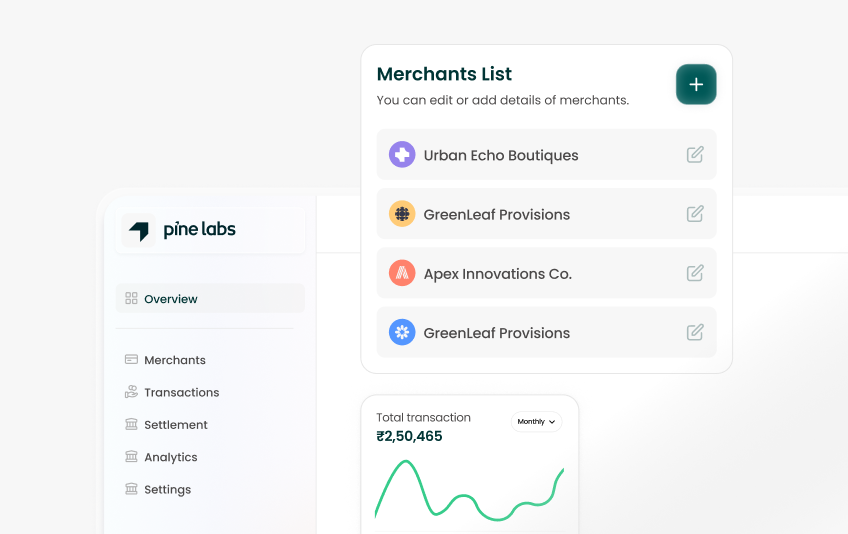Click the green plus add-merchant button
Image resolution: width=848 pixels, height=534 pixels.
(x=696, y=84)
